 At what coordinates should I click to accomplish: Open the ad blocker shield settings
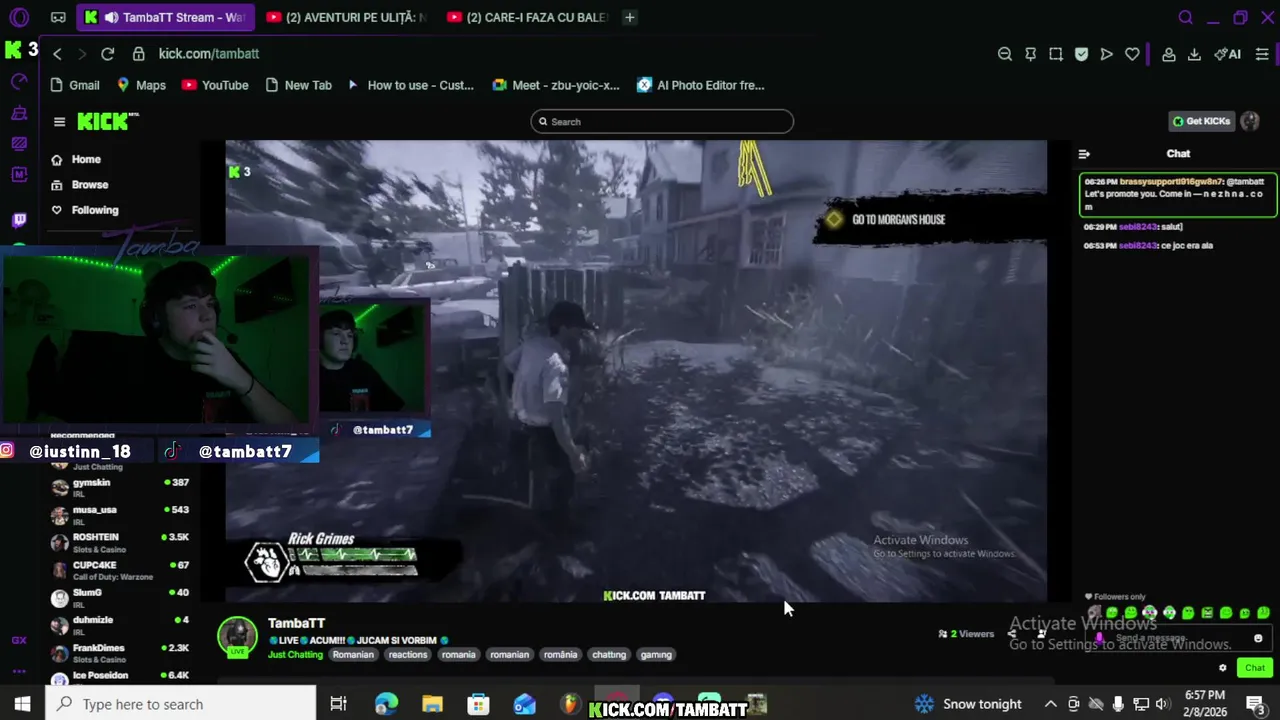(x=1081, y=54)
